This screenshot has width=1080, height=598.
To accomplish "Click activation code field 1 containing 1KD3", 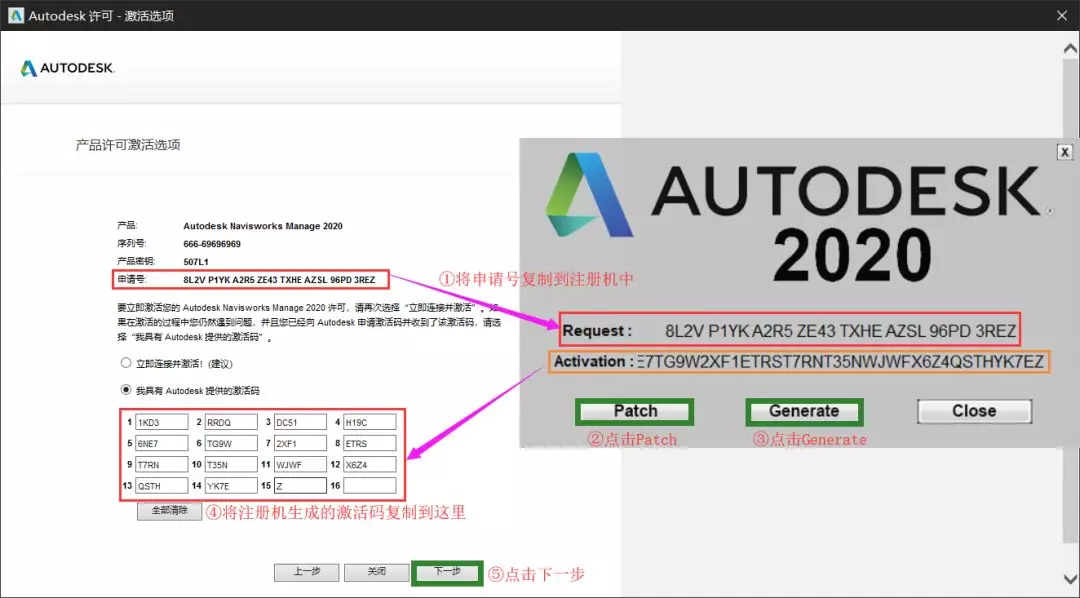I will coord(162,422).
